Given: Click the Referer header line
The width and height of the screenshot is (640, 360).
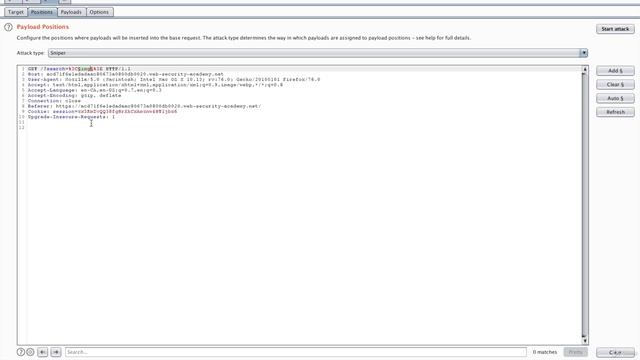Looking at the screenshot, I should click(x=144, y=106).
